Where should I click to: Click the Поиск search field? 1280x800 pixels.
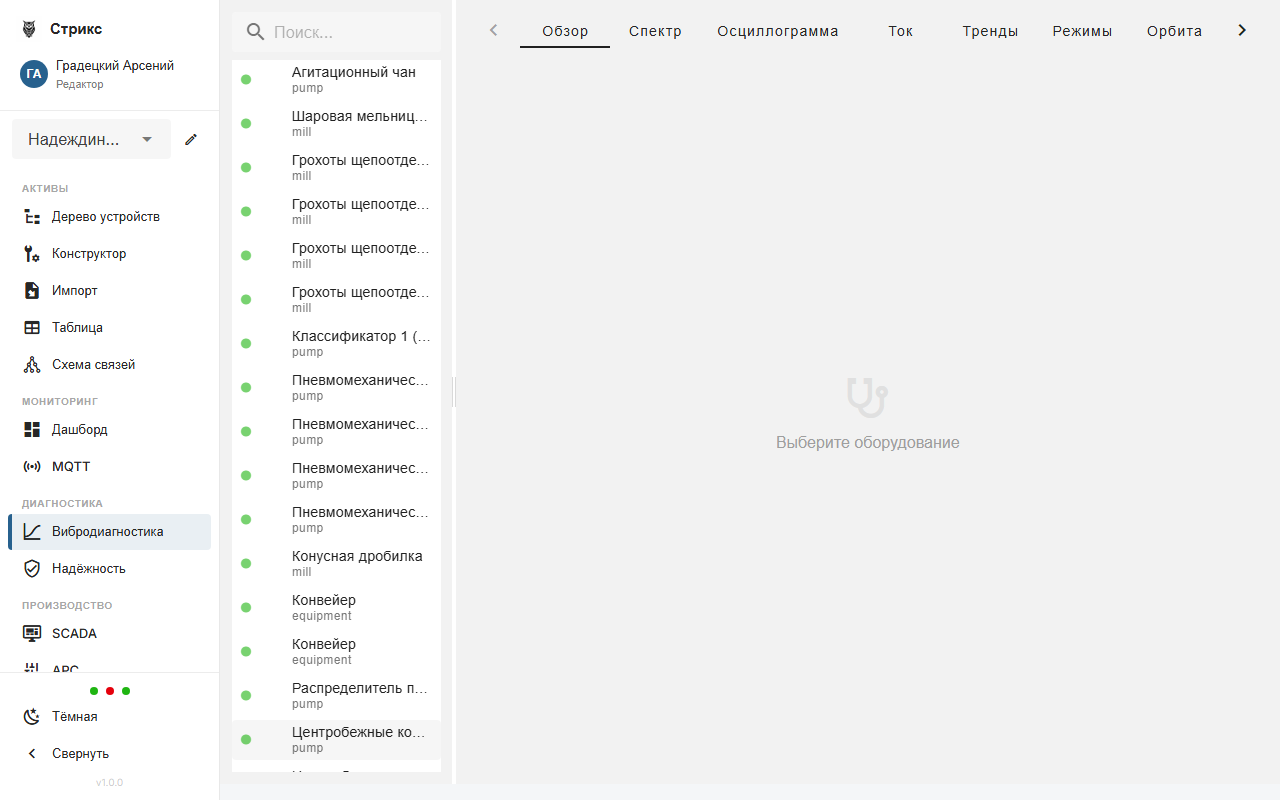350,32
